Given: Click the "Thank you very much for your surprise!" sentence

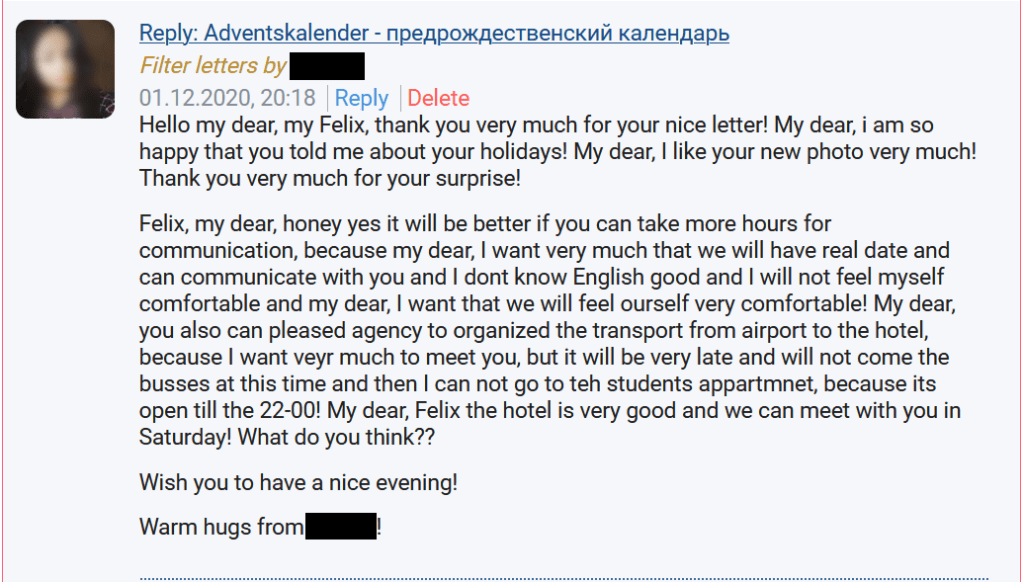Looking at the screenshot, I should click(x=330, y=179).
